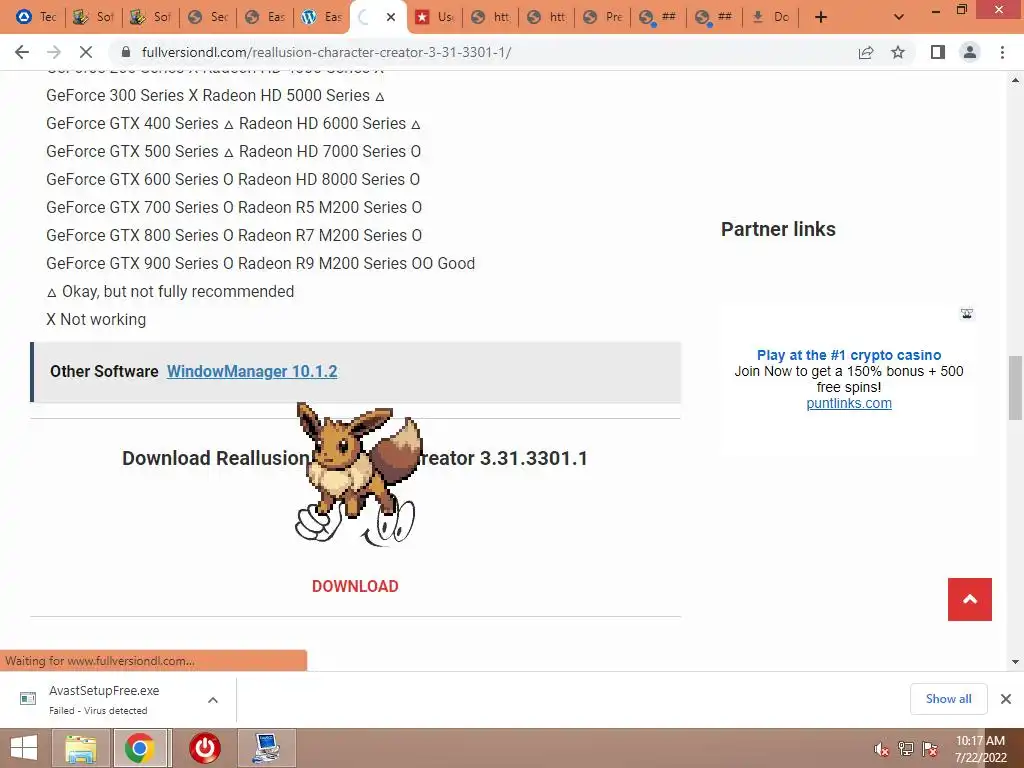This screenshot has width=1024, height=768.
Task: Click the 'Partner links' heading
Action: click(x=778, y=229)
